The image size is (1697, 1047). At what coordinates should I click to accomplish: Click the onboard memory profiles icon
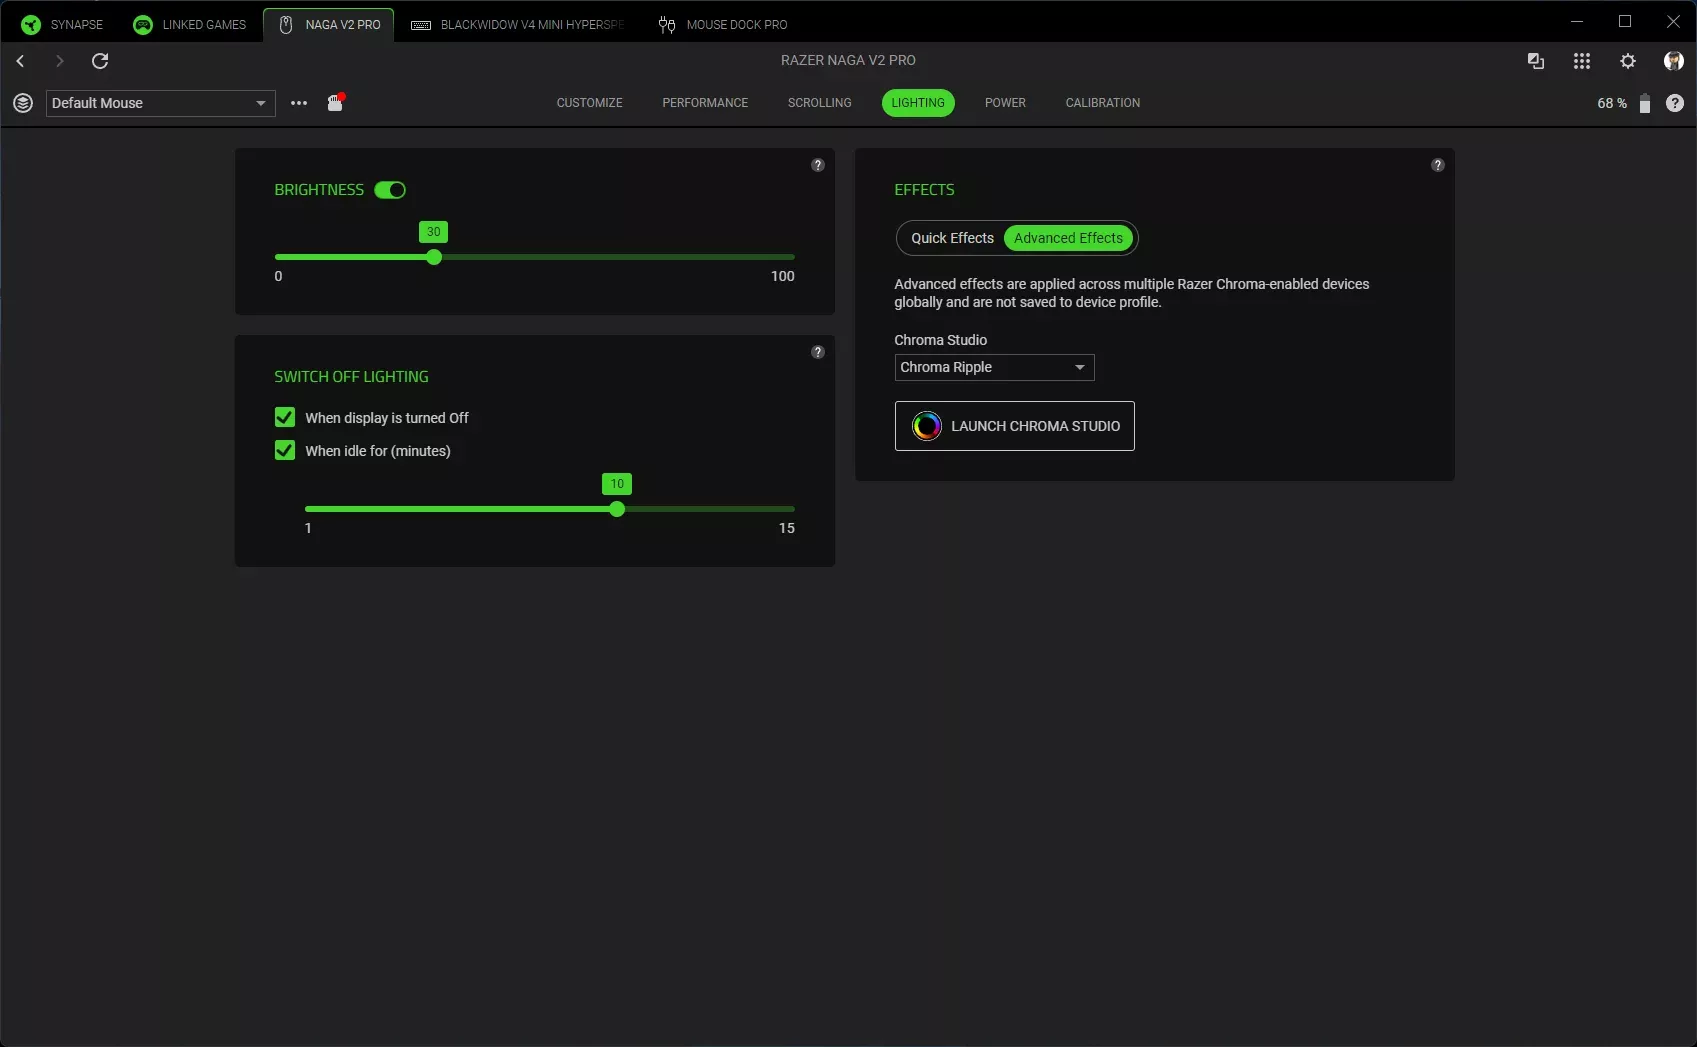[x=336, y=102]
